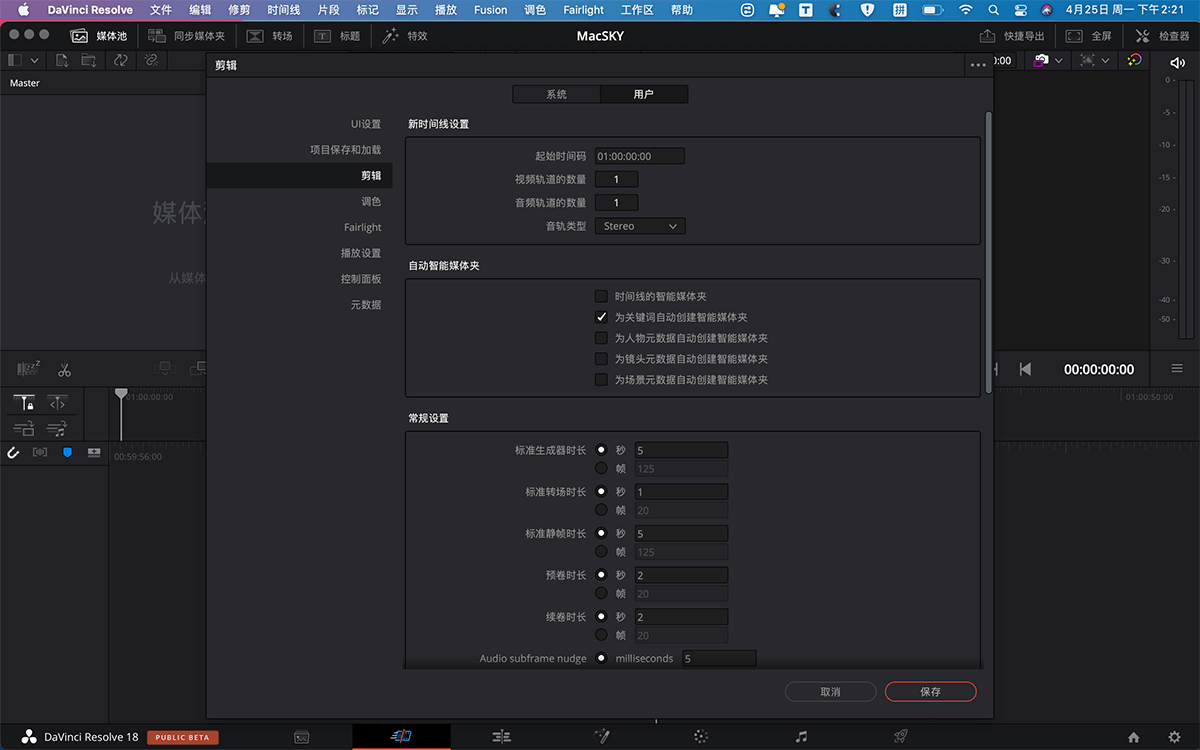Select 调色 in preferences sidebar
This screenshot has height=750, width=1200.
coord(371,201)
